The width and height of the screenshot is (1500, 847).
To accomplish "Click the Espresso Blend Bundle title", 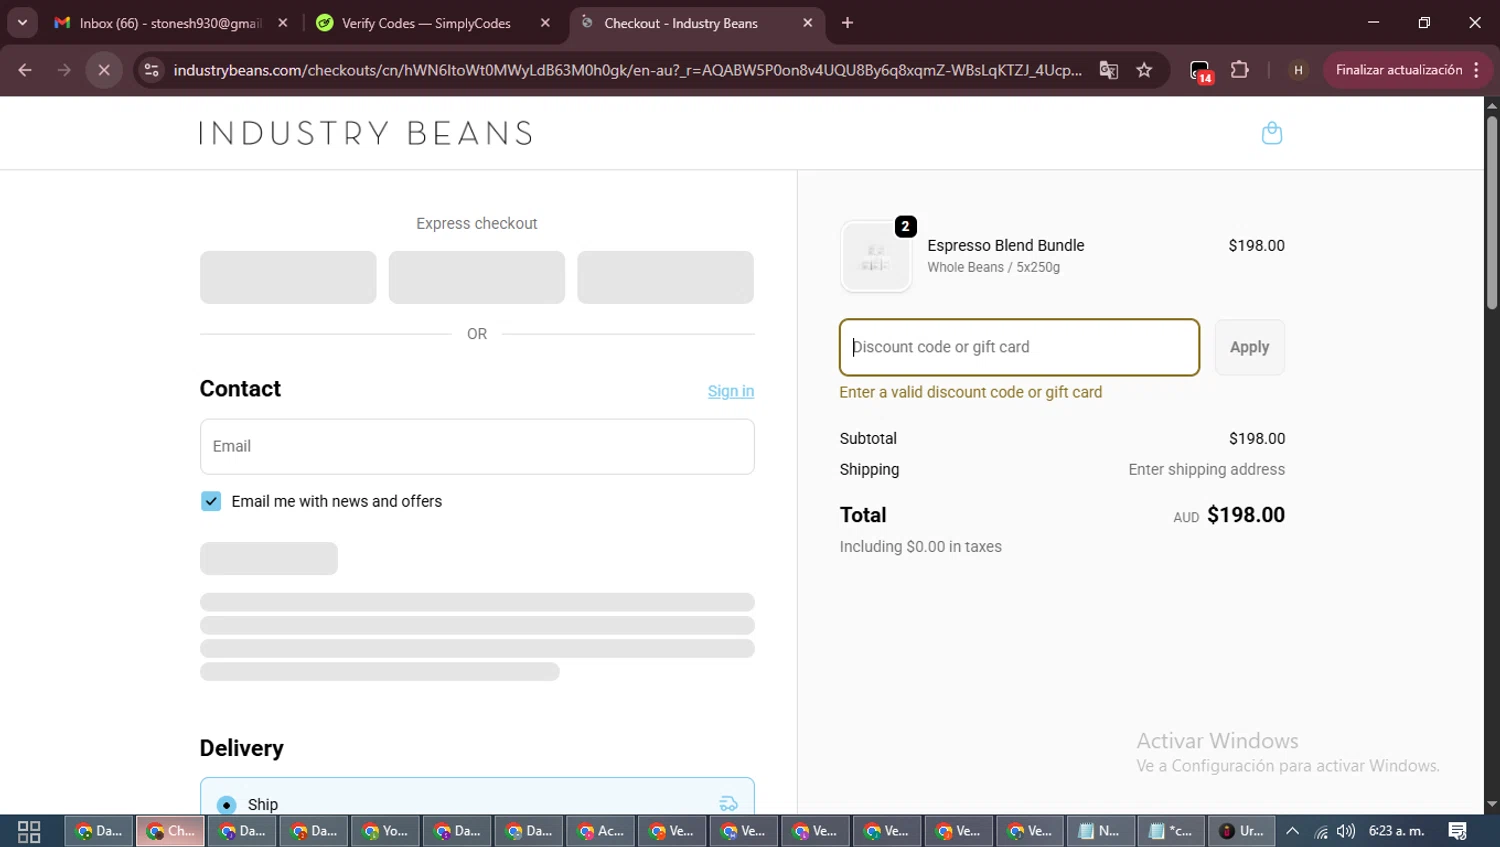I will point(1005,245).
